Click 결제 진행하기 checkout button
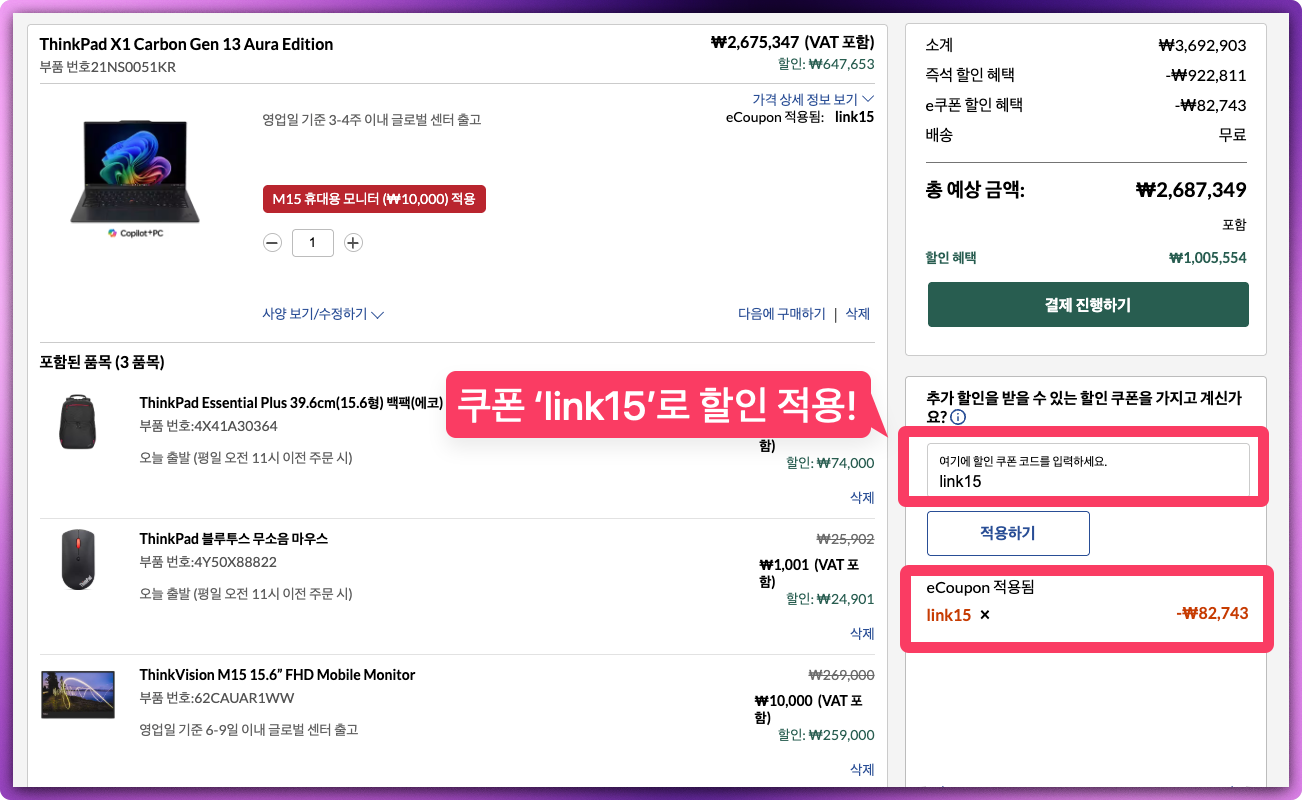The height and width of the screenshot is (800, 1302). pyautogui.click(x=1088, y=304)
